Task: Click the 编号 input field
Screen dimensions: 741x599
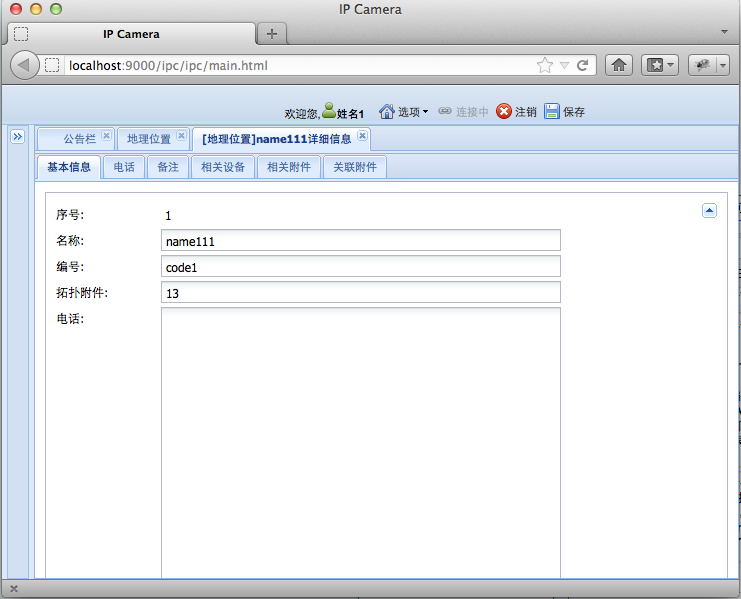Action: point(361,266)
